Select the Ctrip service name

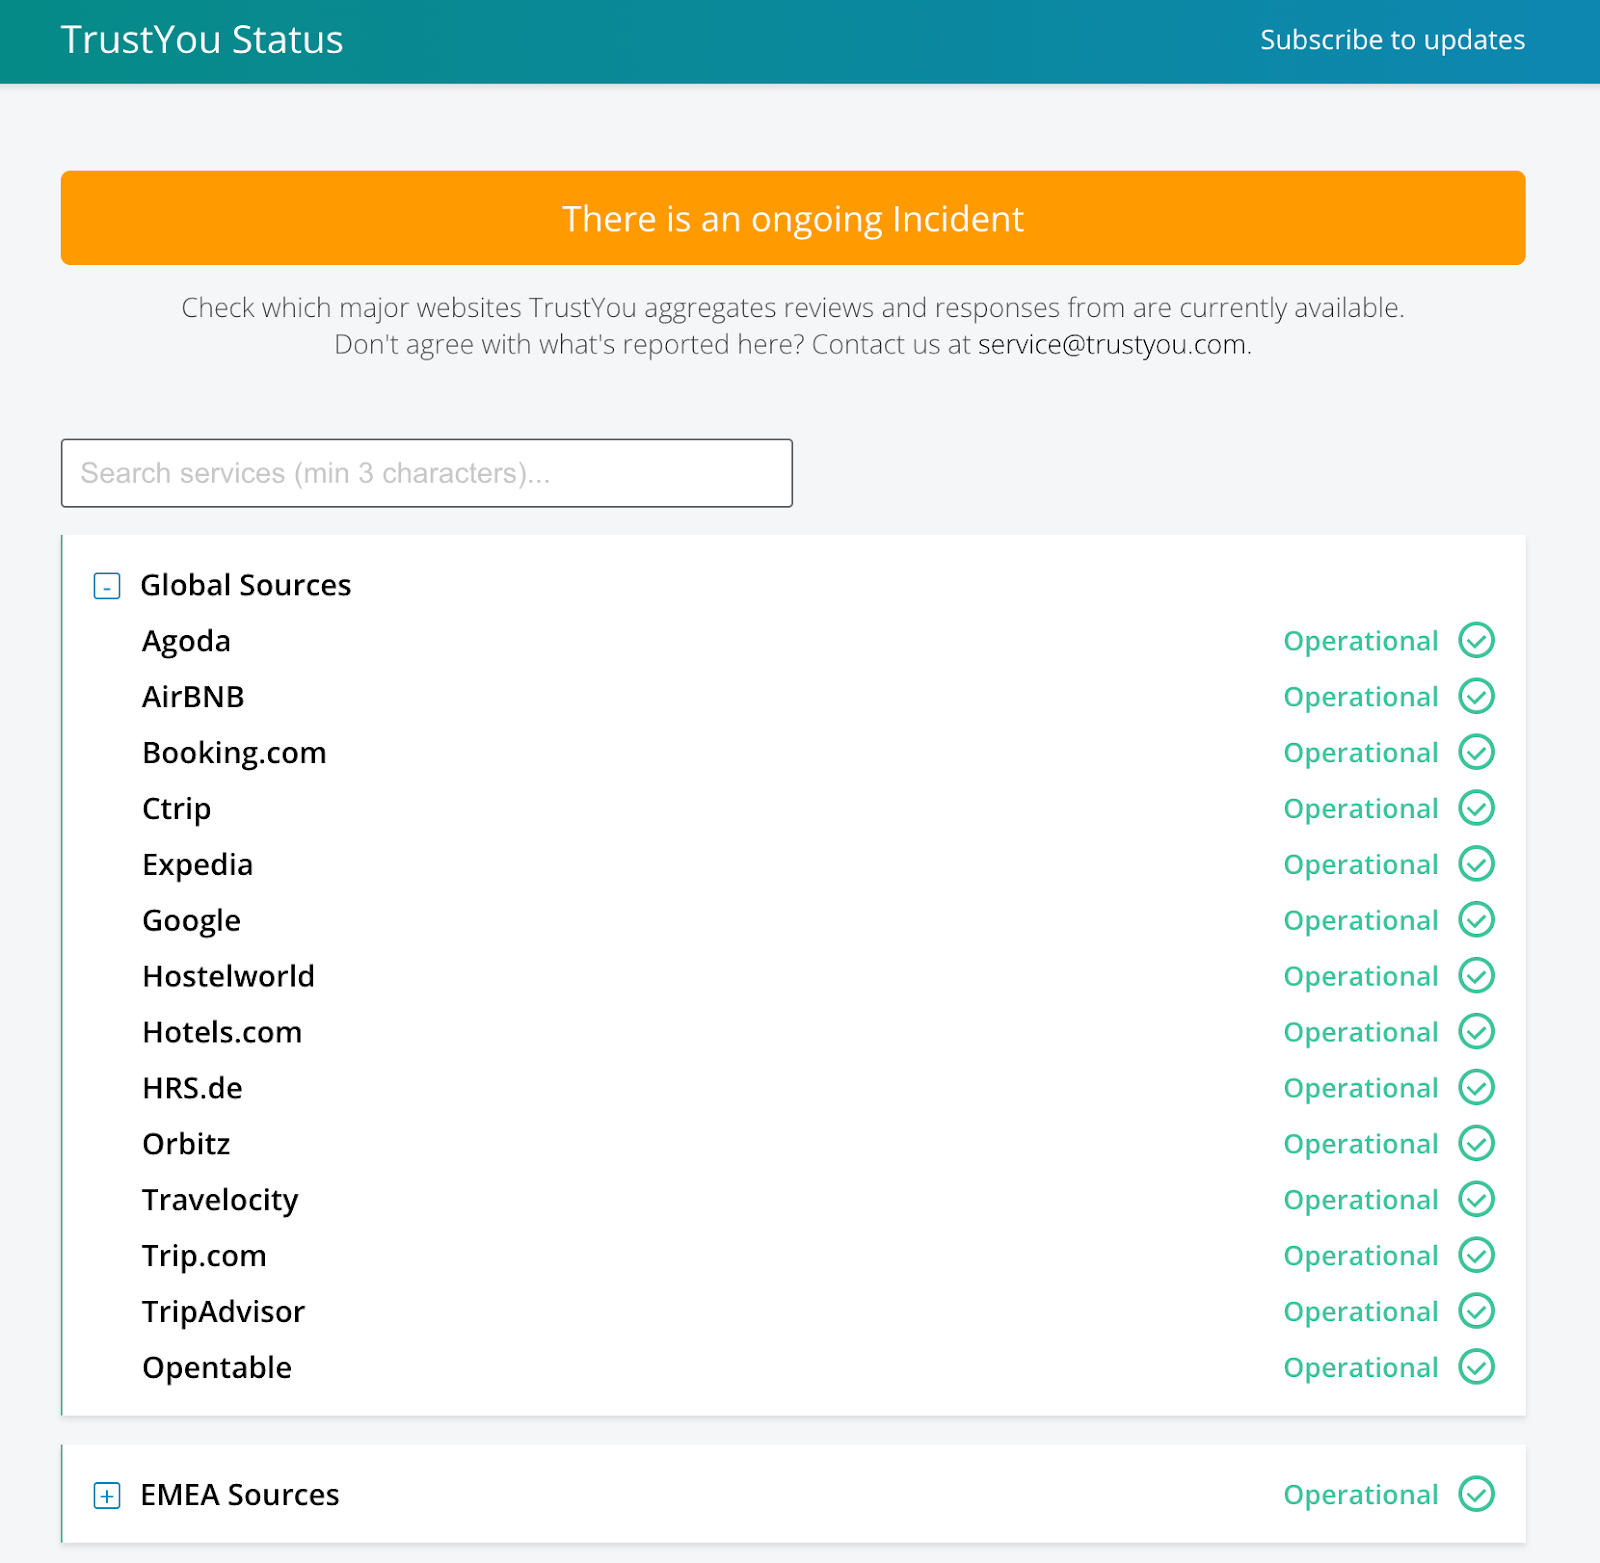176,810
